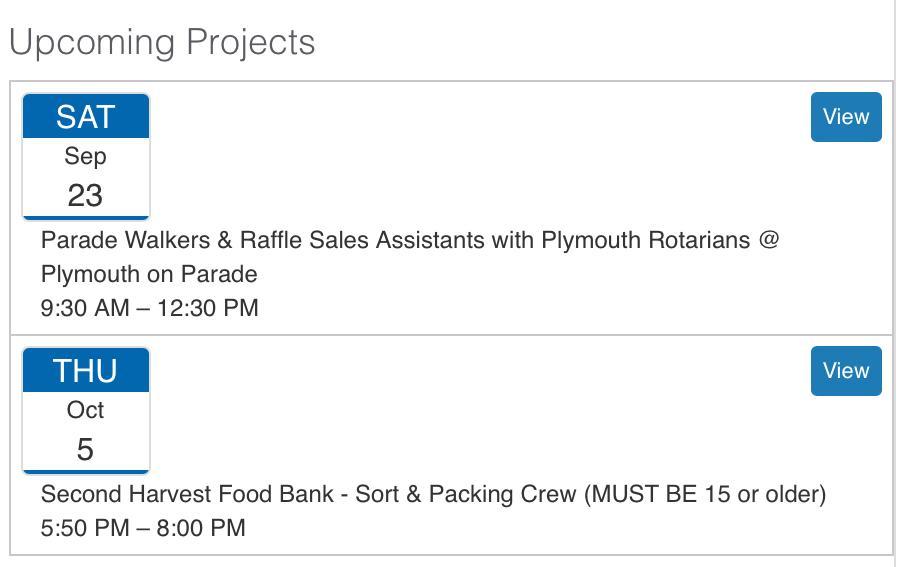The width and height of the screenshot is (901, 567).
Task: Select the date number 23 on badge
Action: pyautogui.click(x=85, y=195)
